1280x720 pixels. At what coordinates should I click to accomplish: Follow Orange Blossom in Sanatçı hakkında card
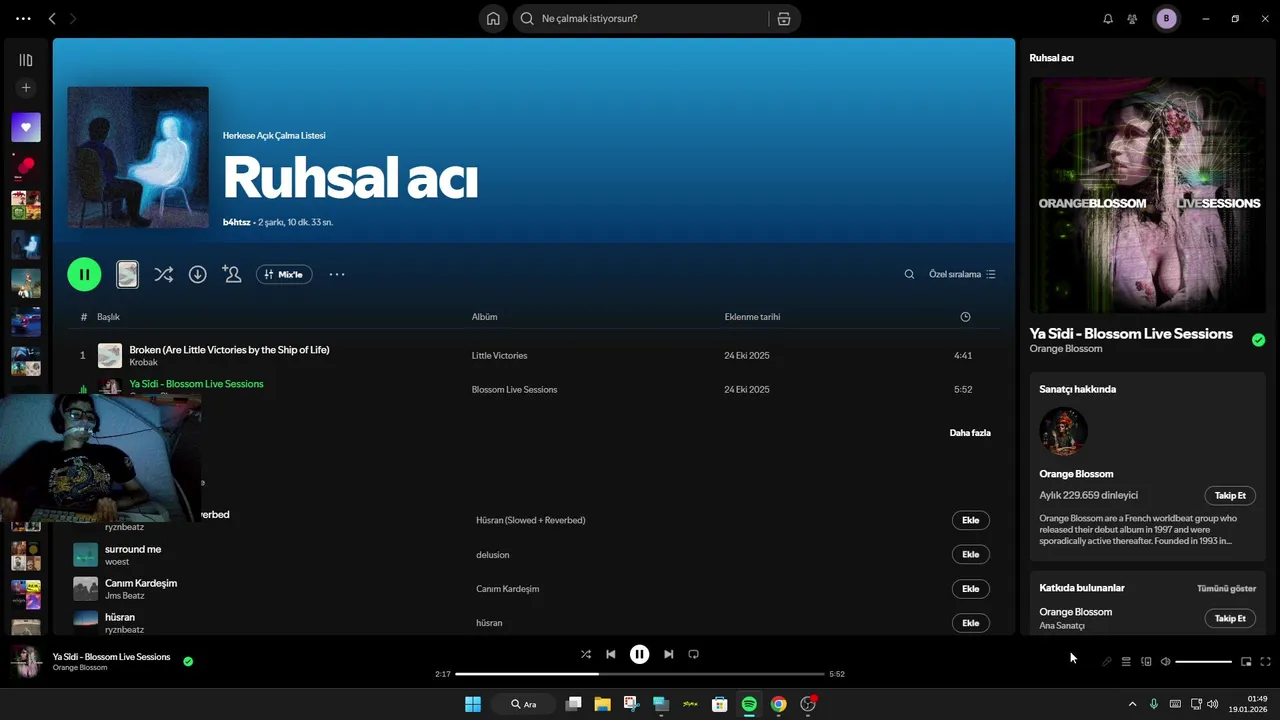click(x=1230, y=496)
